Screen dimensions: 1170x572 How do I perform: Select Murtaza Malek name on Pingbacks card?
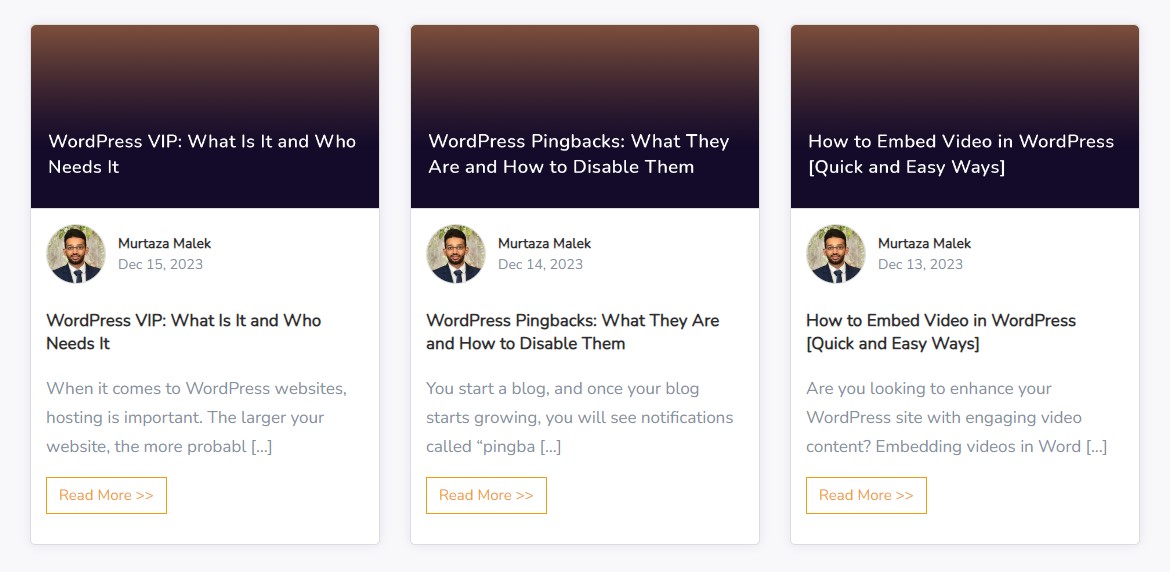click(545, 243)
